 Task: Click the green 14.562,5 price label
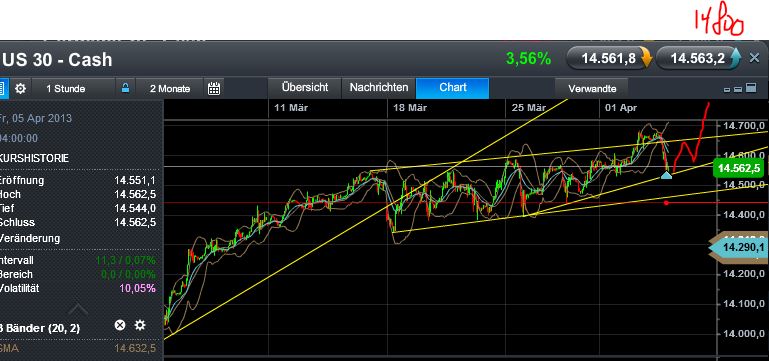tap(738, 169)
